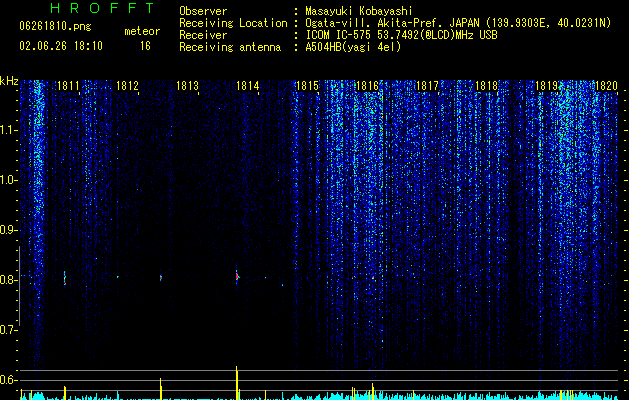The image size is (629, 400).
Task: Click the meteor count 16
Action: 145,46
